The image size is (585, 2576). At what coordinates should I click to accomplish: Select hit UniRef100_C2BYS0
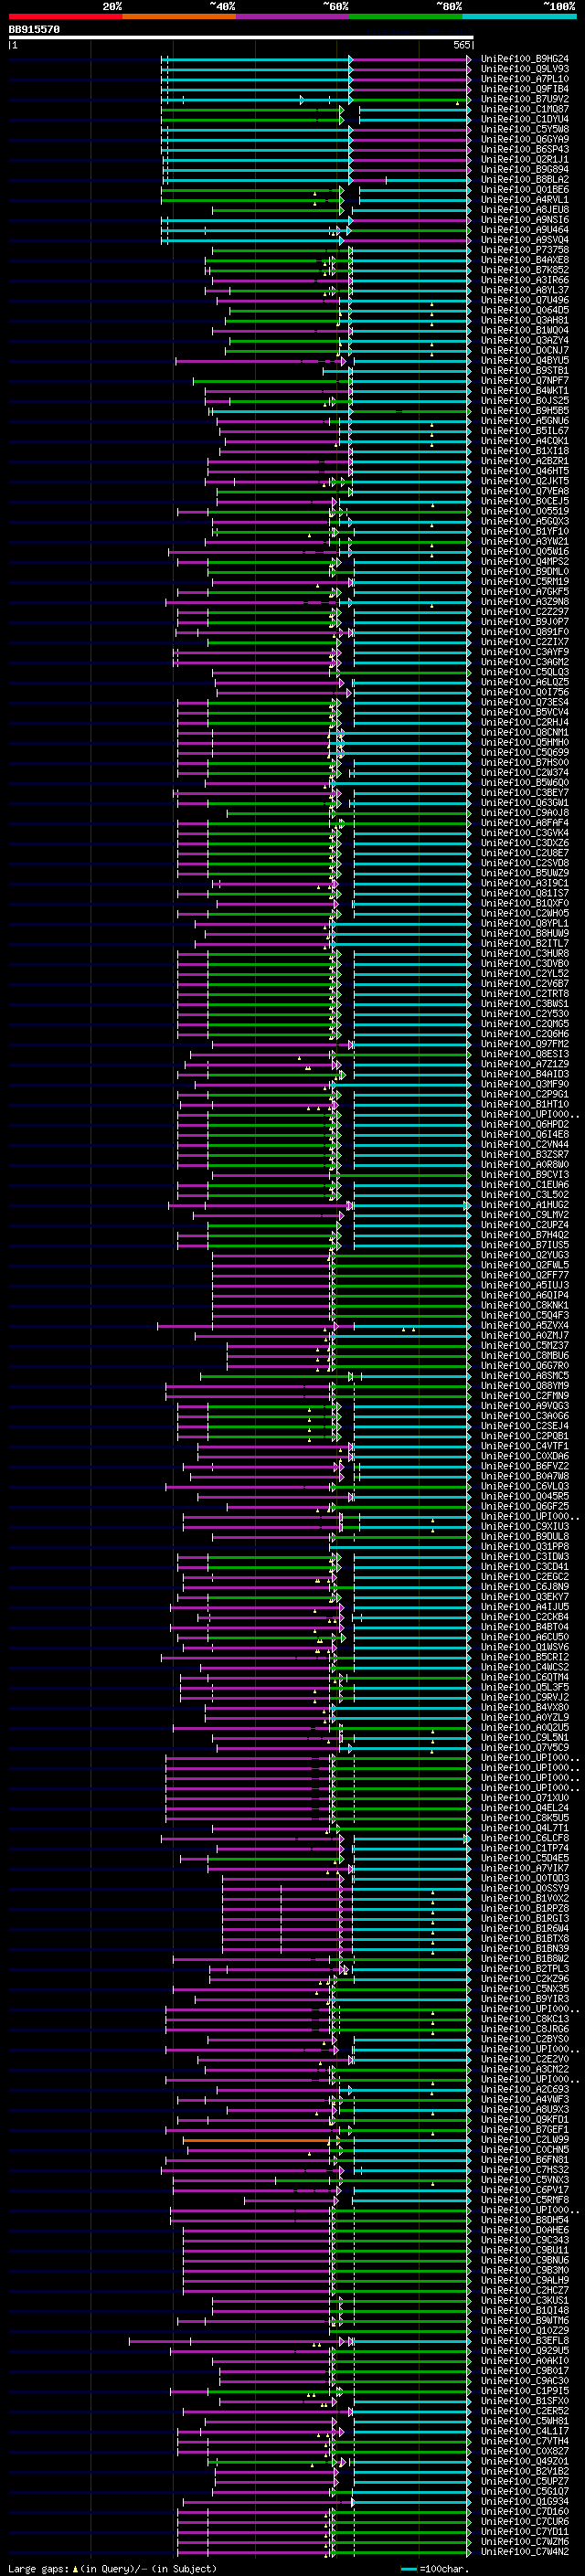(x=524, y=2039)
